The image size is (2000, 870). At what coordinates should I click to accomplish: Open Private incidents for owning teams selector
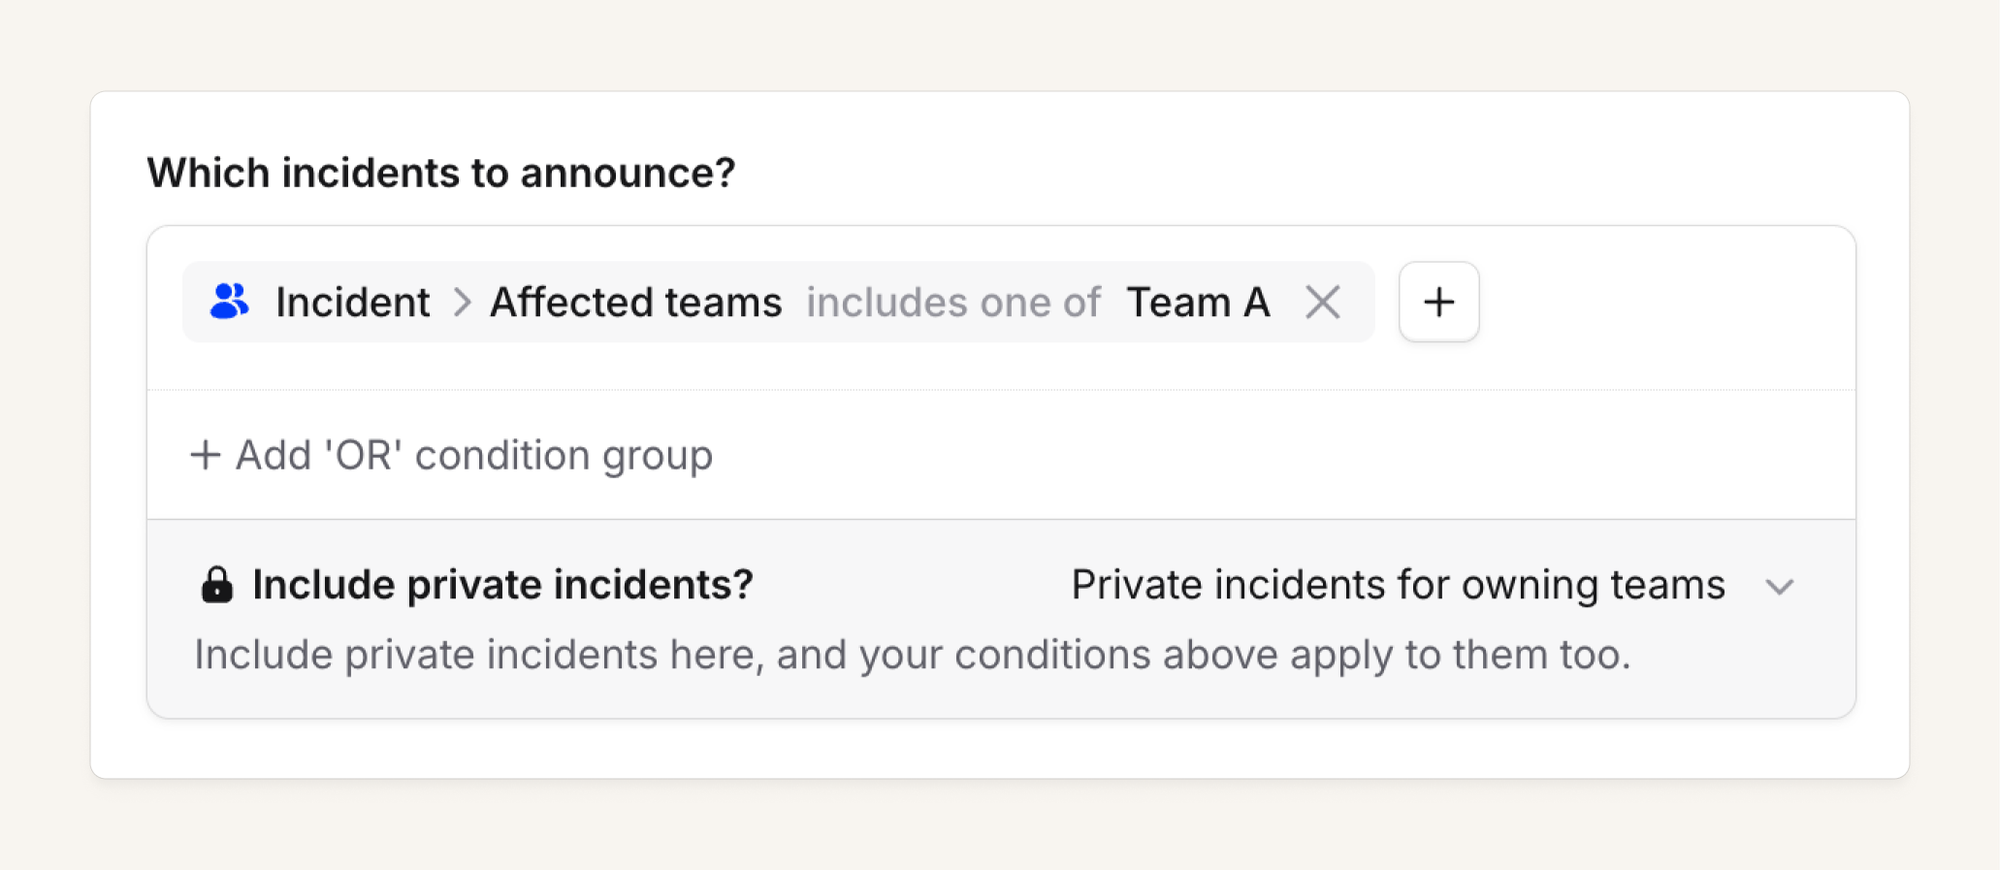coord(1432,585)
